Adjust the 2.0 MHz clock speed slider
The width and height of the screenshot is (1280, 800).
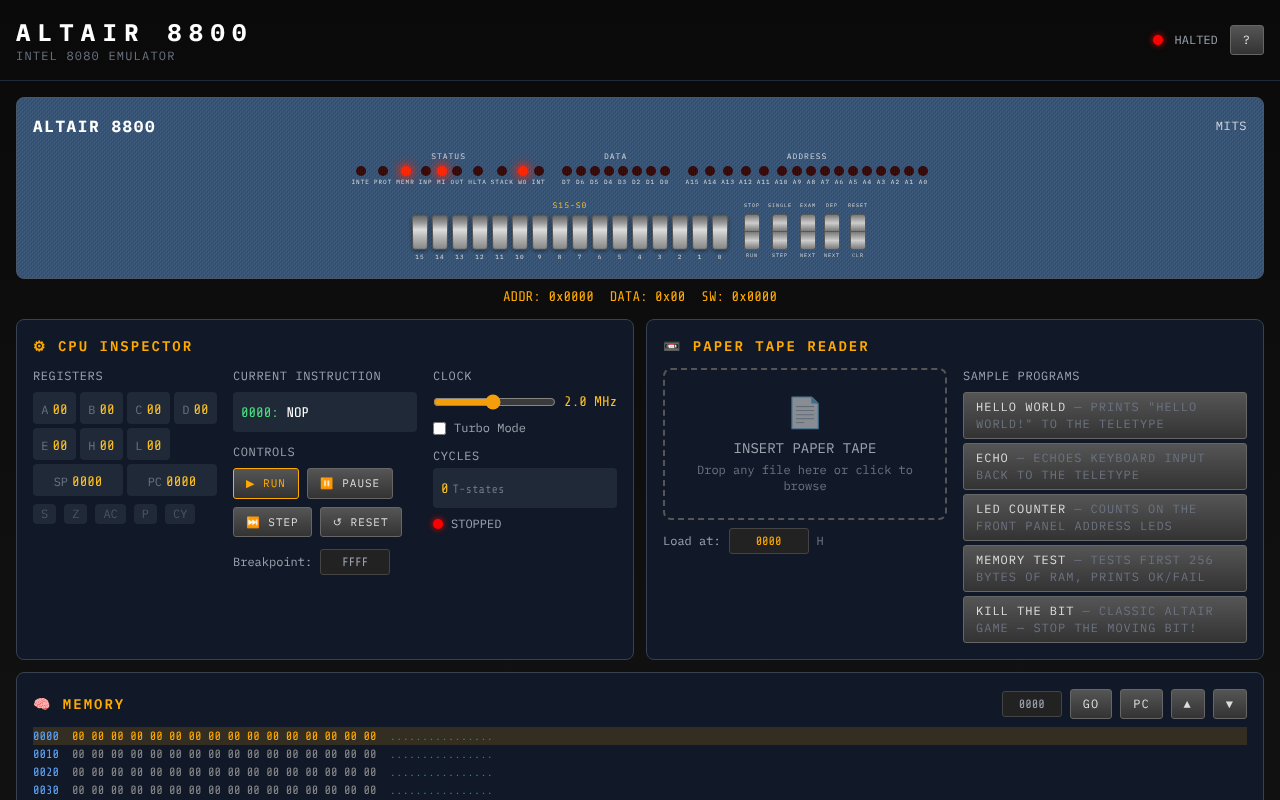click(x=493, y=401)
